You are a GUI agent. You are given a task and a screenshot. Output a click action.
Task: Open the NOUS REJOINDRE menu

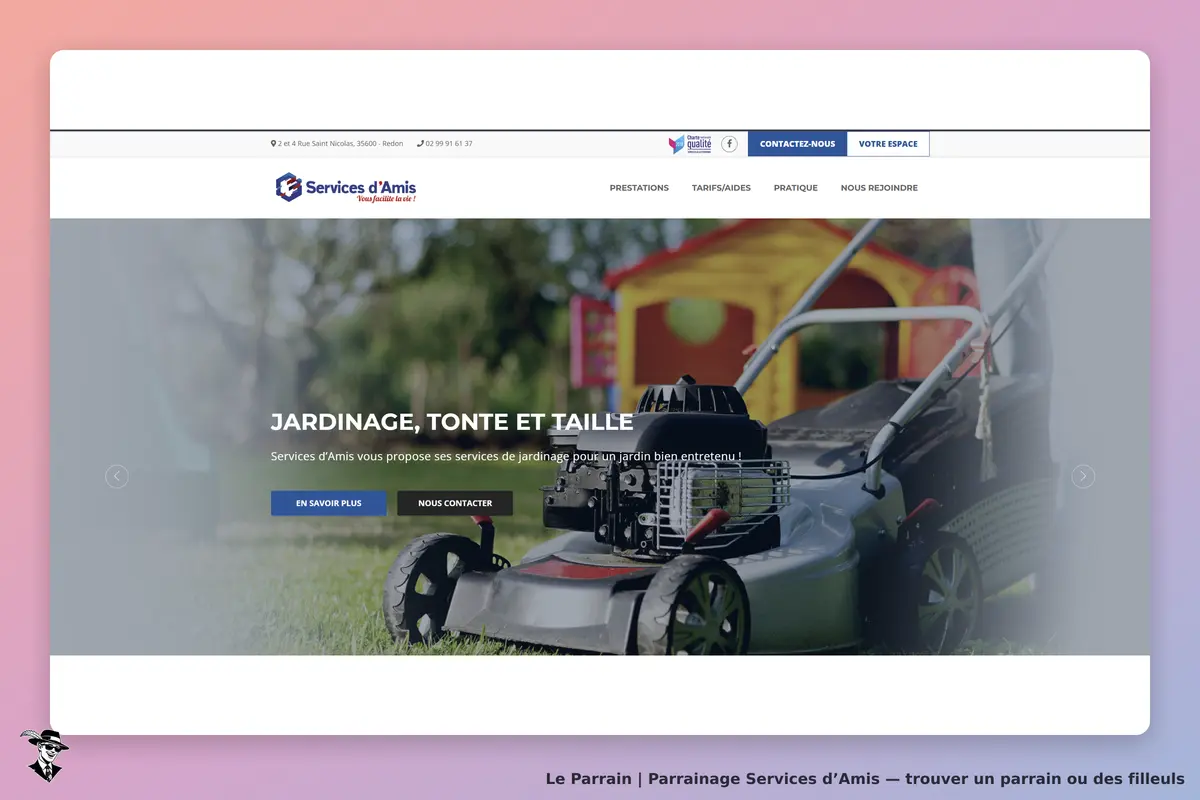(x=879, y=188)
